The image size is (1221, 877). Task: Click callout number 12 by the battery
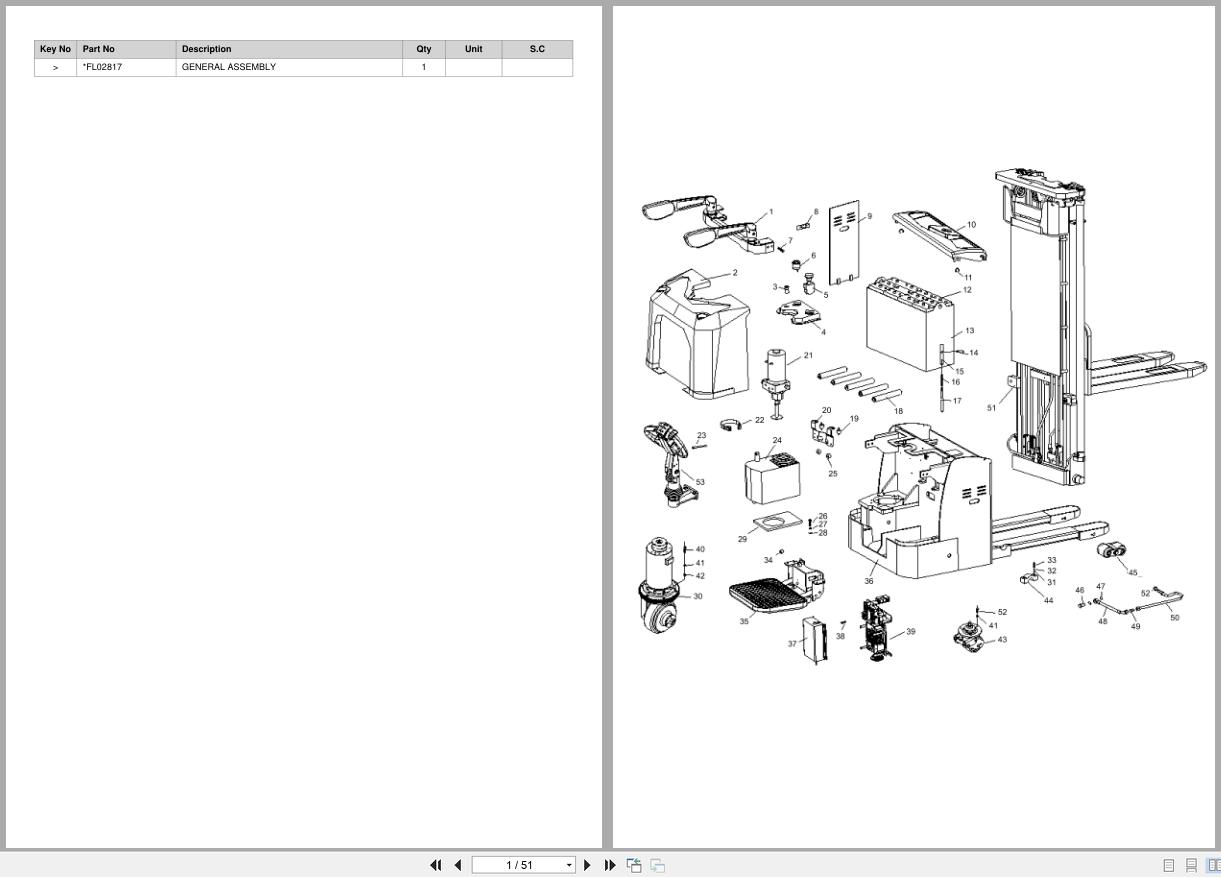click(967, 290)
